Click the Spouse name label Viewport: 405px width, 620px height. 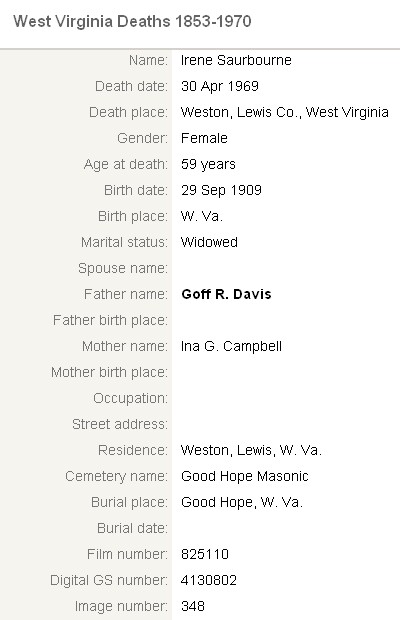coord(123,268)
